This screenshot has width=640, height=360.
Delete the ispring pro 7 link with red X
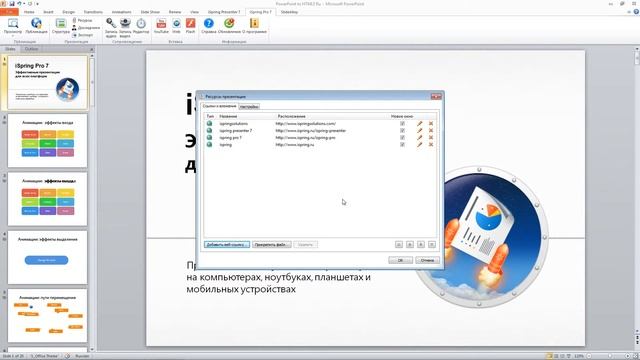[x=431, y=137]
